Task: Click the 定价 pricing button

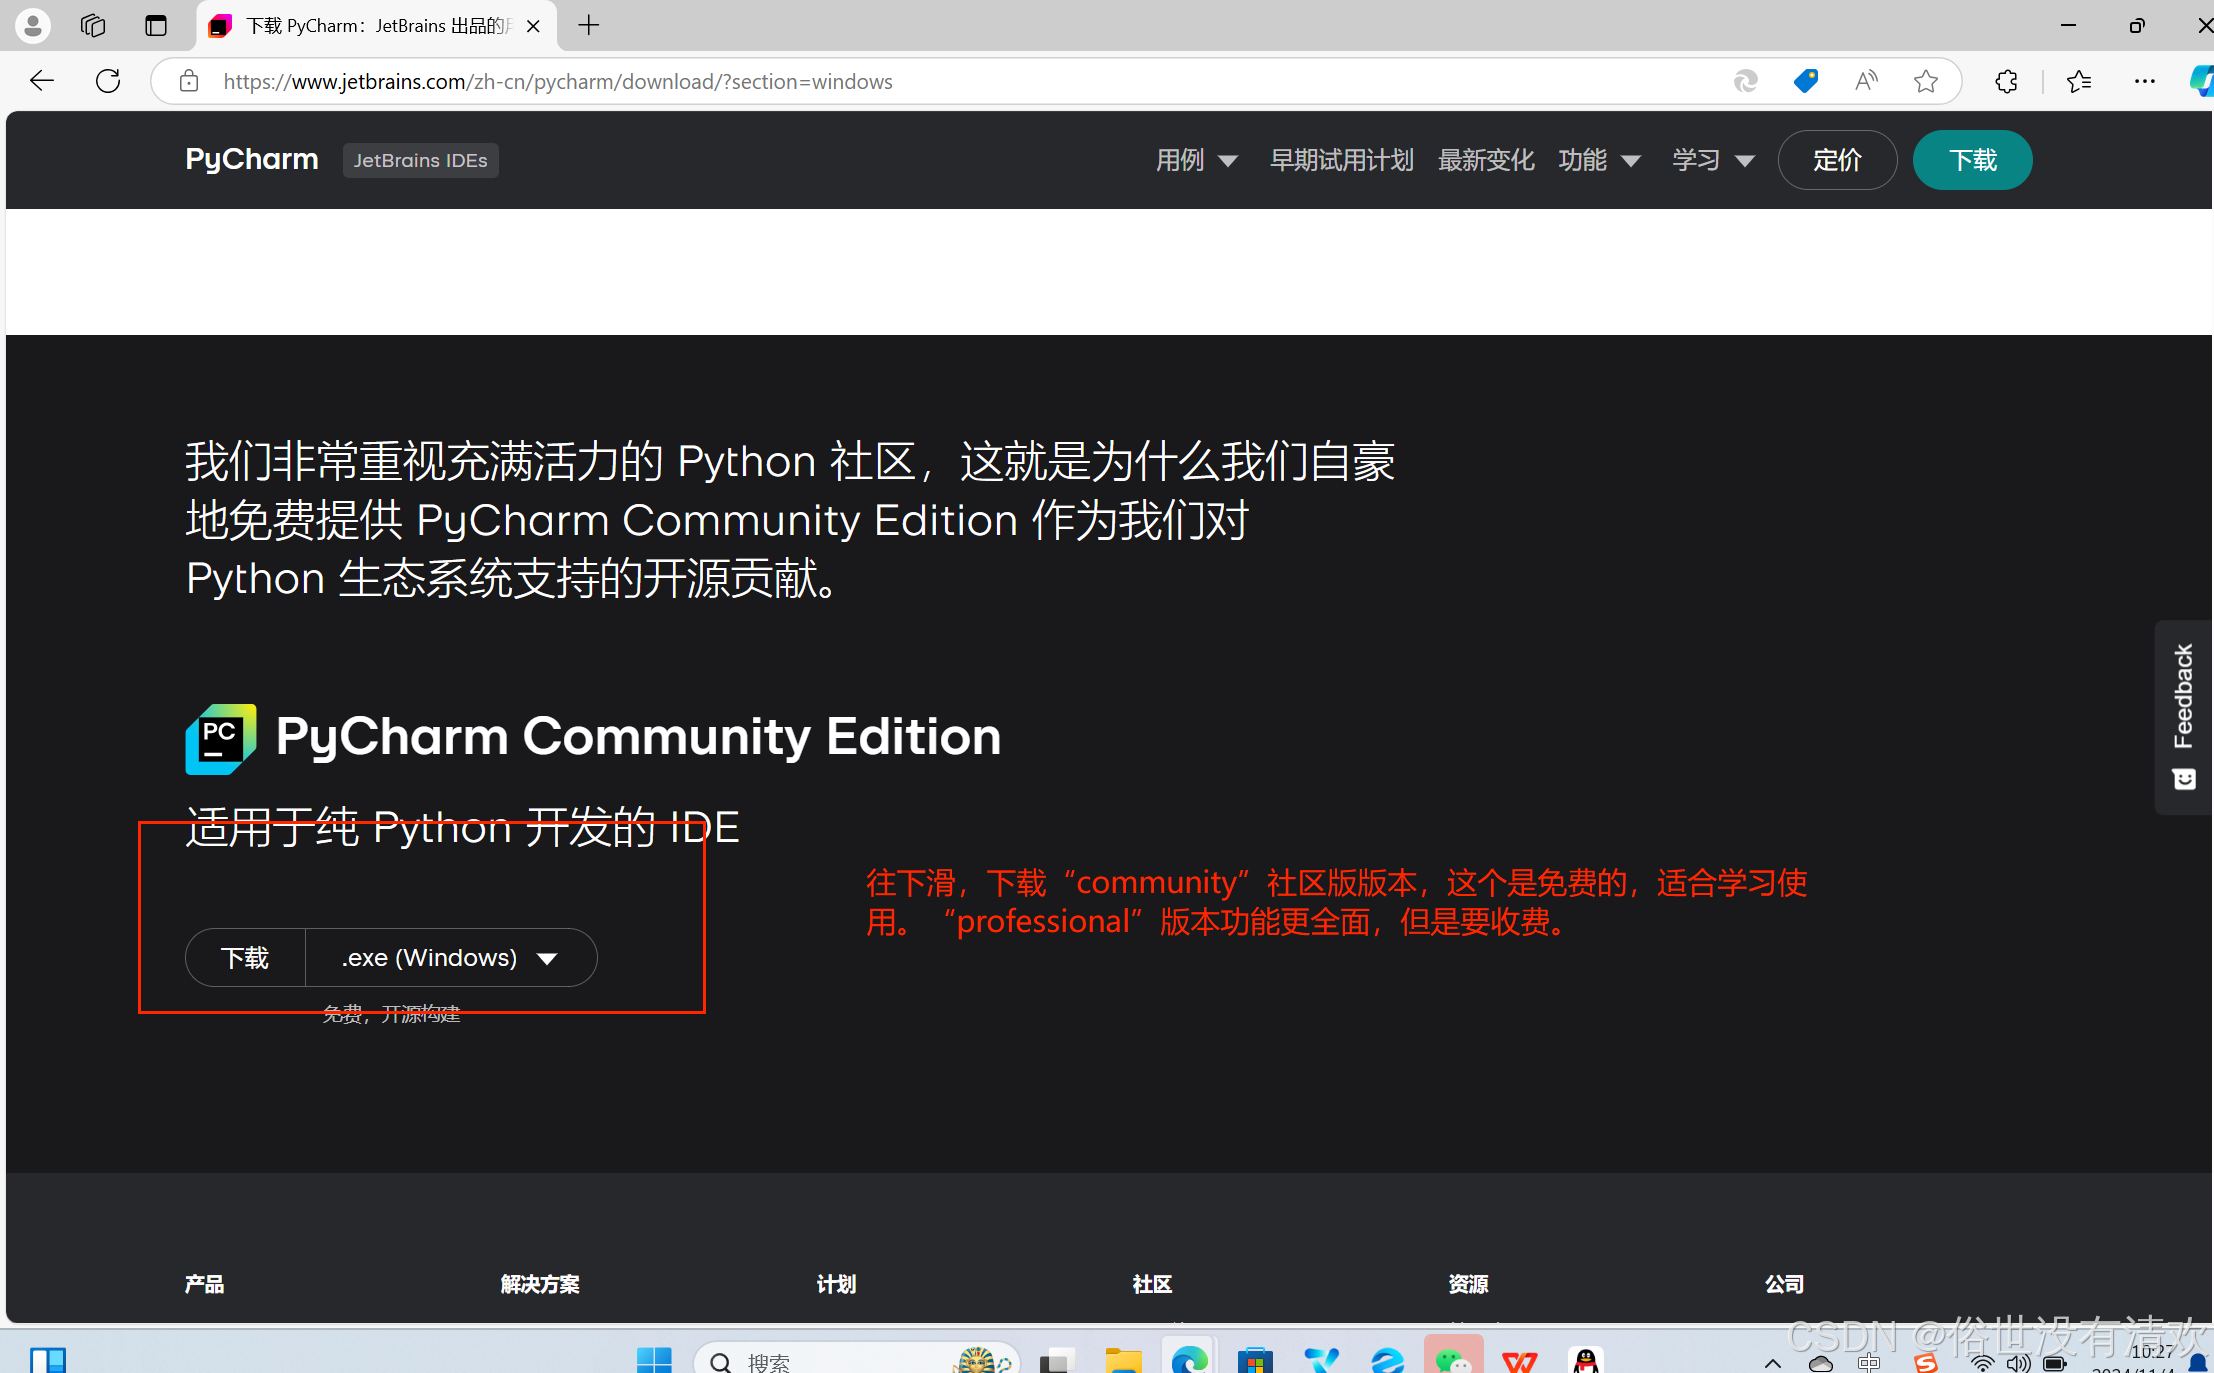Action: click(x=1836, y=160)
